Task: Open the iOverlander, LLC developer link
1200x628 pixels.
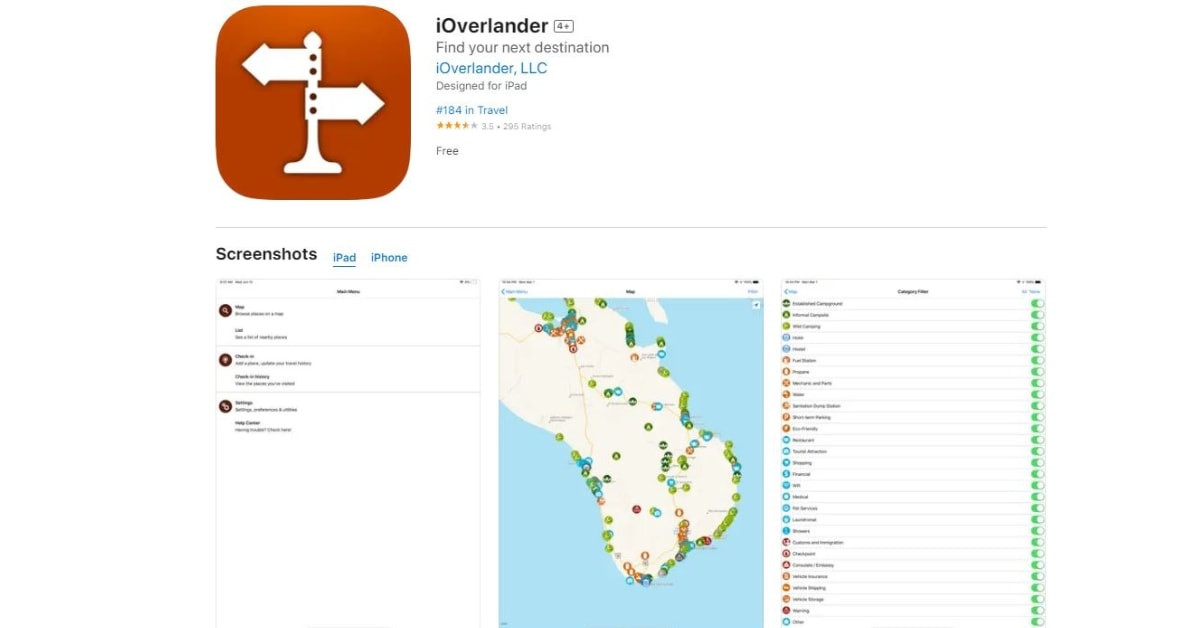Action: pos(491,68)
